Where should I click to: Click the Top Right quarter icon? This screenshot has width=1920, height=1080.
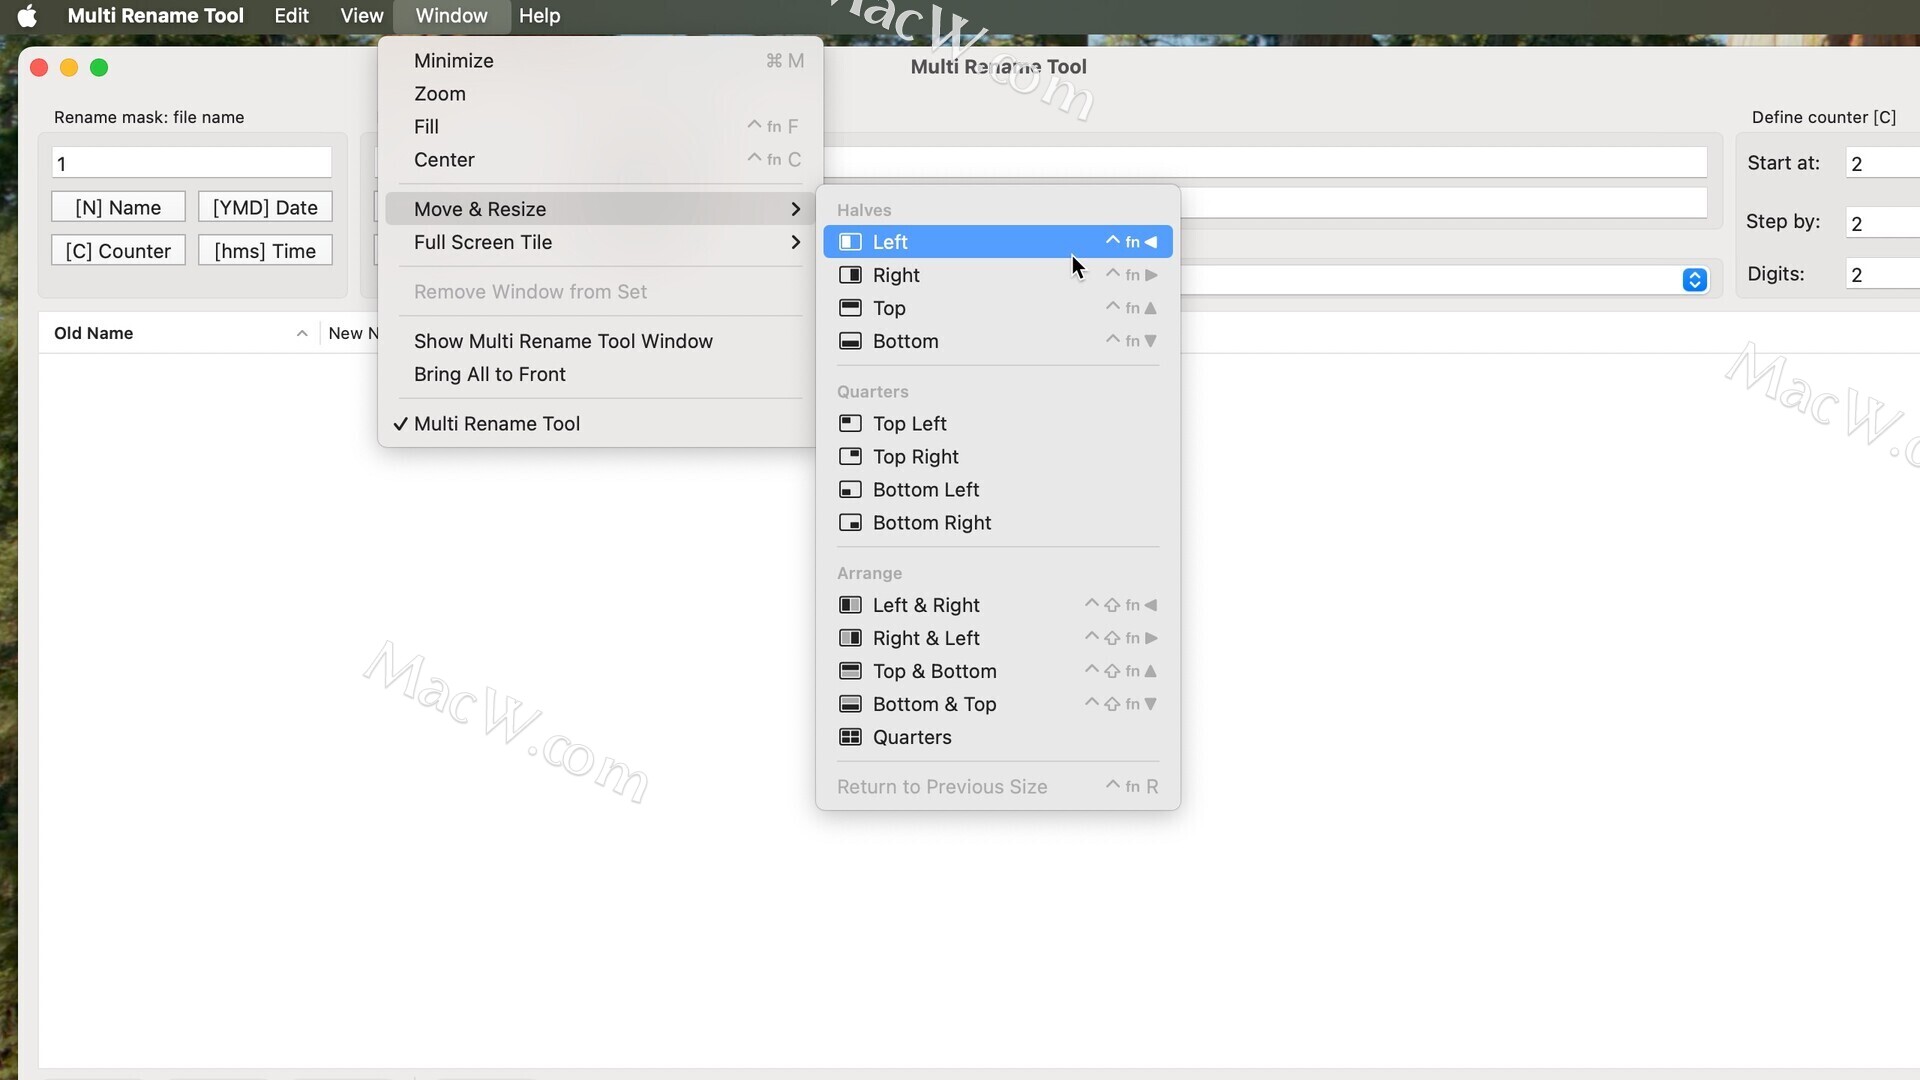tap(850, 456)
